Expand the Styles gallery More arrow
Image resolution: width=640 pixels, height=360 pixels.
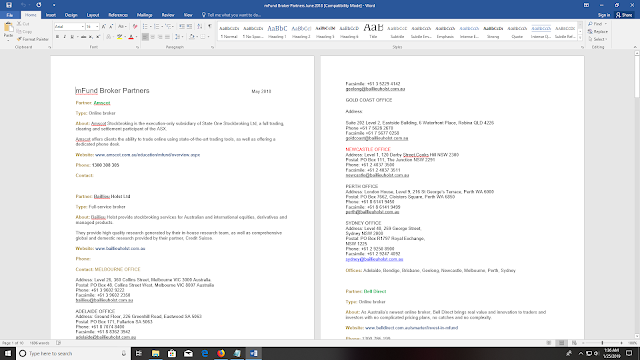tap(580, 38)
